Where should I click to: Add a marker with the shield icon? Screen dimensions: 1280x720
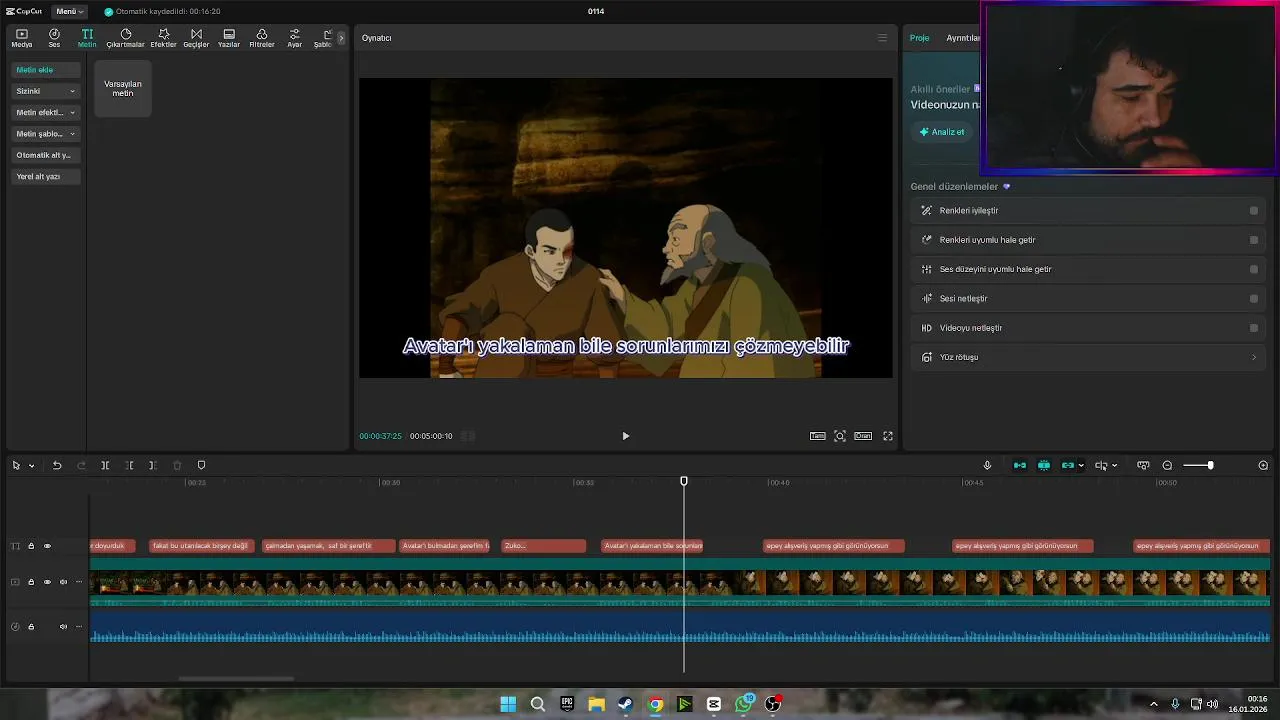click(201, 465)
